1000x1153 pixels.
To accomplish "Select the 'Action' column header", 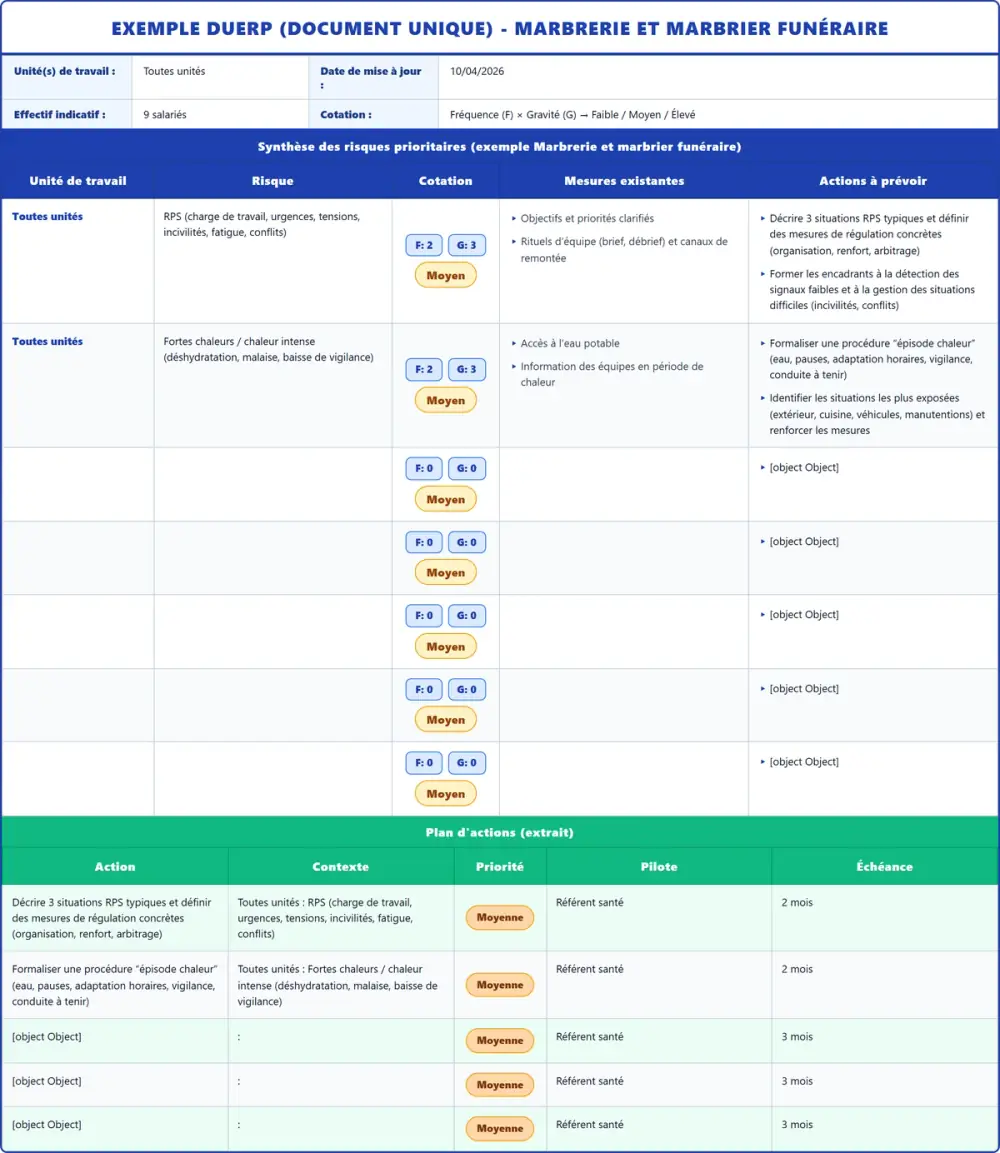I will [115, 867].
